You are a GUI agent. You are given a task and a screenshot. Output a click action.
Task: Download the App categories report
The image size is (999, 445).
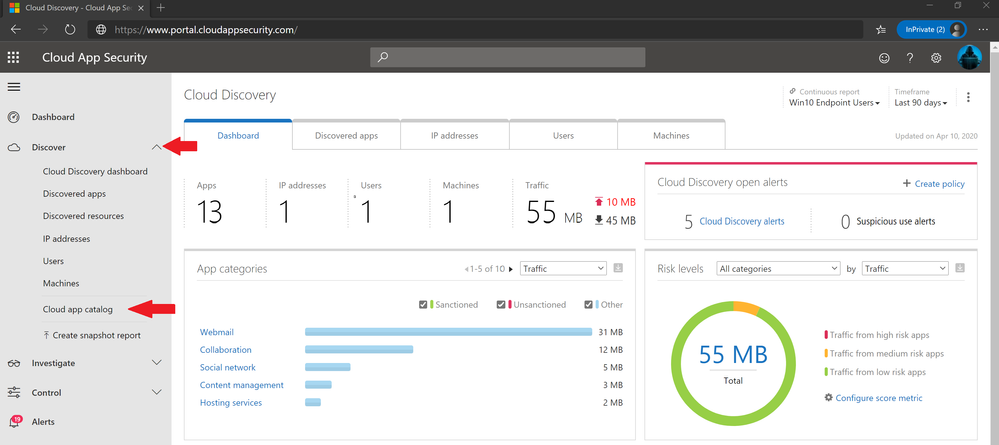(617, 268)
